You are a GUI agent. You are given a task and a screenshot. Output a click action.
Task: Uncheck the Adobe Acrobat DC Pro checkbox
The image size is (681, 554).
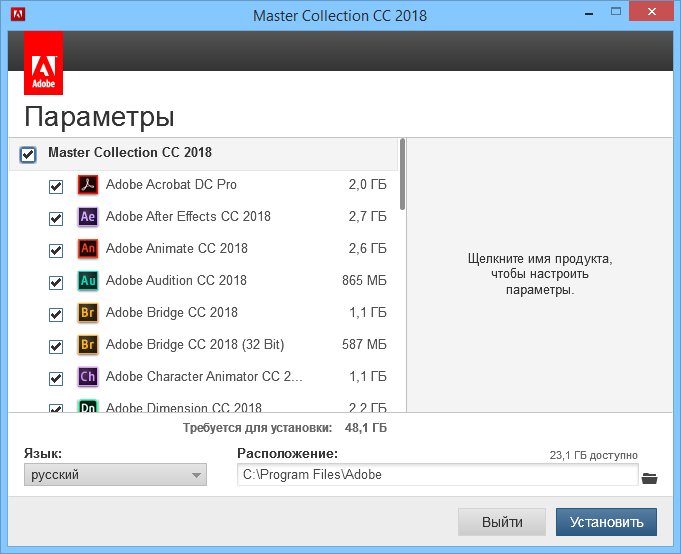point(56,187)
